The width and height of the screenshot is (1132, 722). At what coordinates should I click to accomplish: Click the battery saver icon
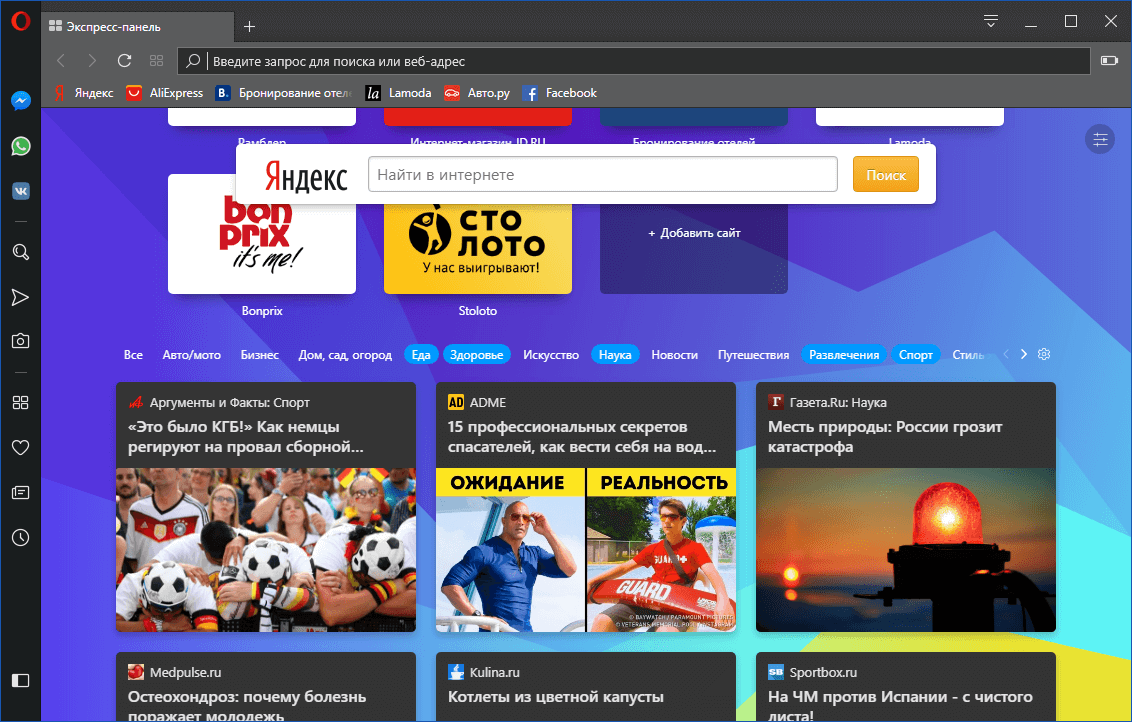[1109, 61]
